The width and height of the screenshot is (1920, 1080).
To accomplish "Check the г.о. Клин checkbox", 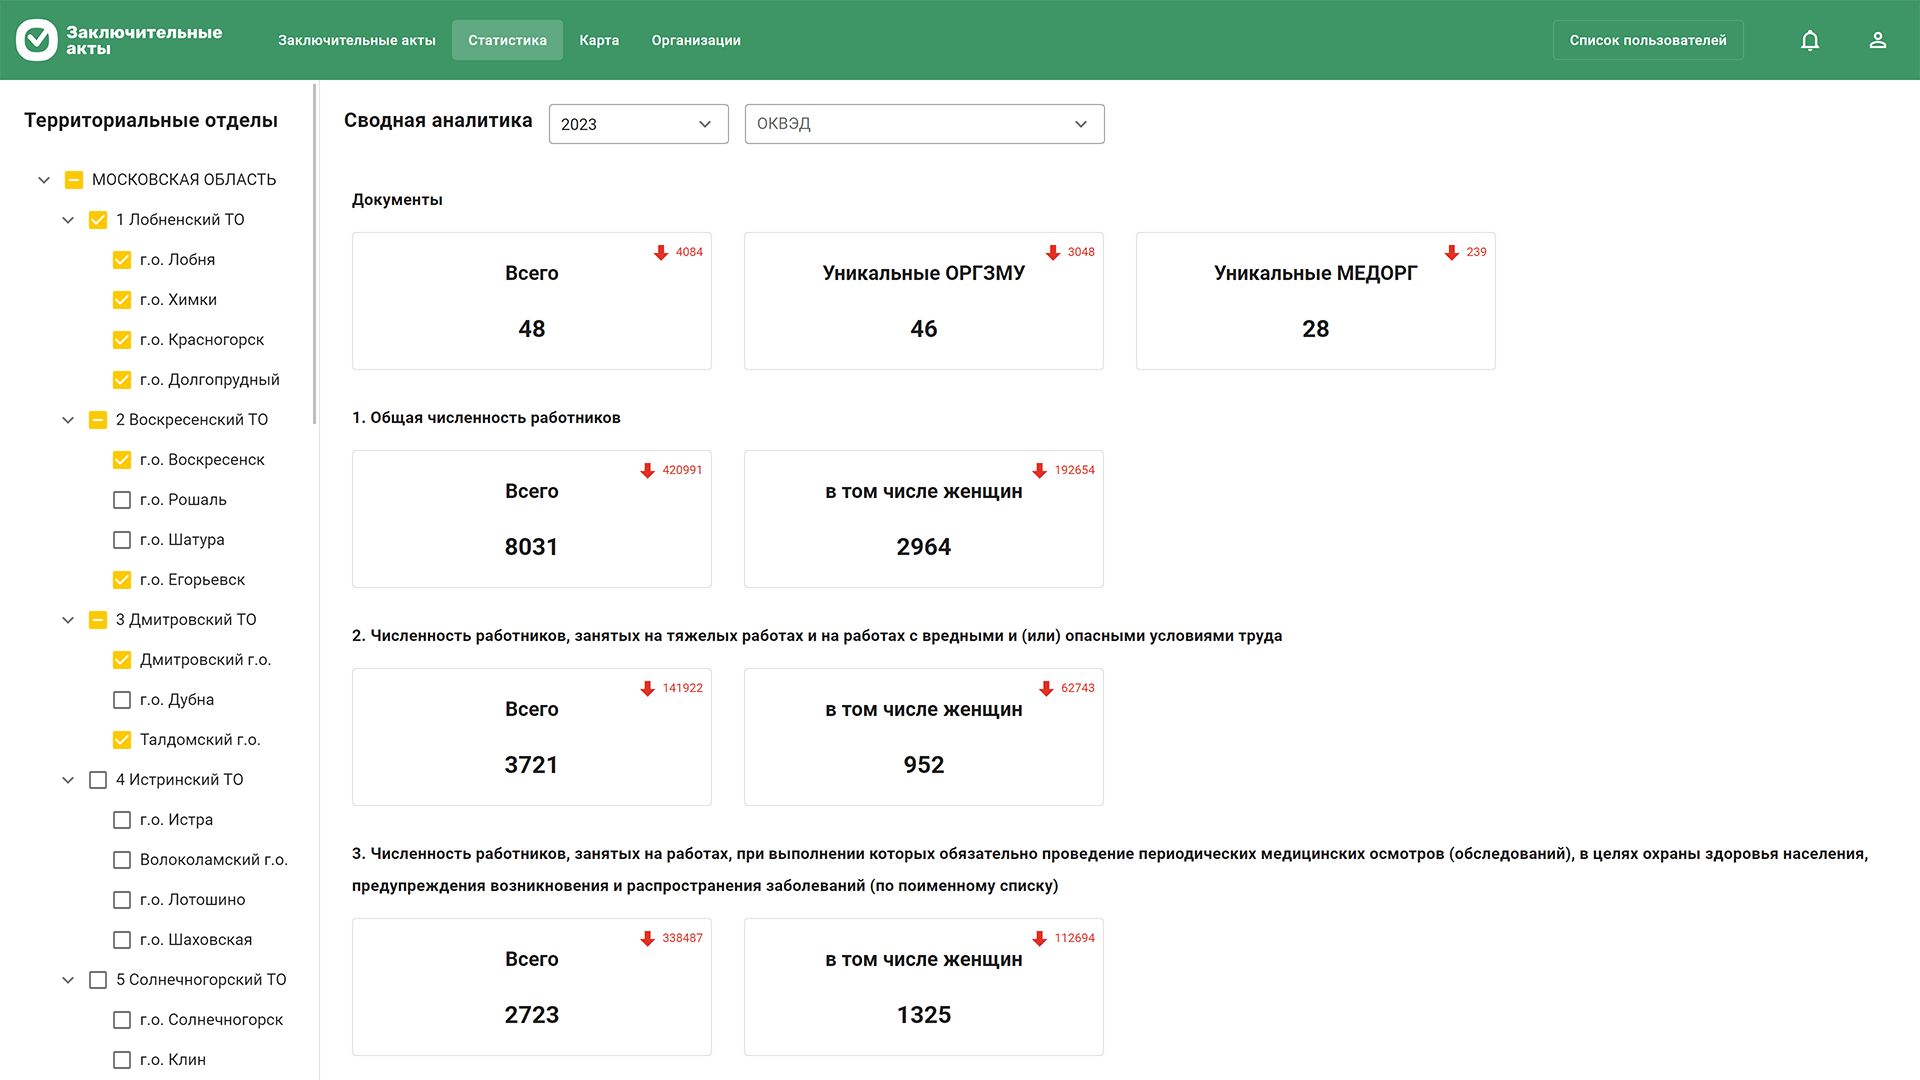I will pyautogui.click(x=122, y=1060).
